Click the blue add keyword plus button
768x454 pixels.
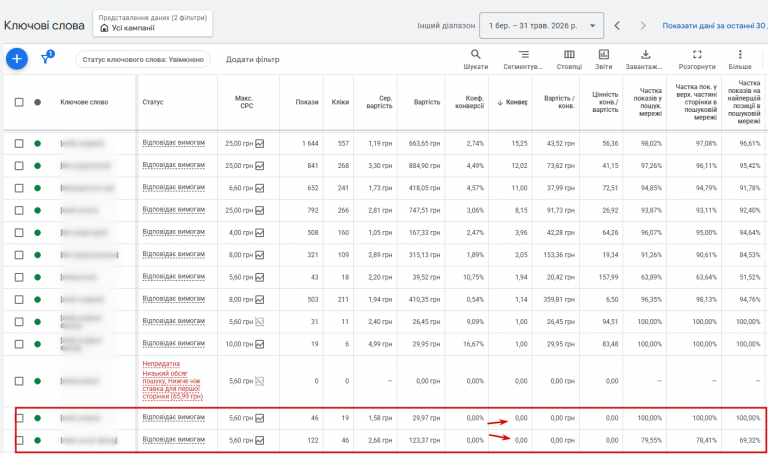[x=17, y=59]
